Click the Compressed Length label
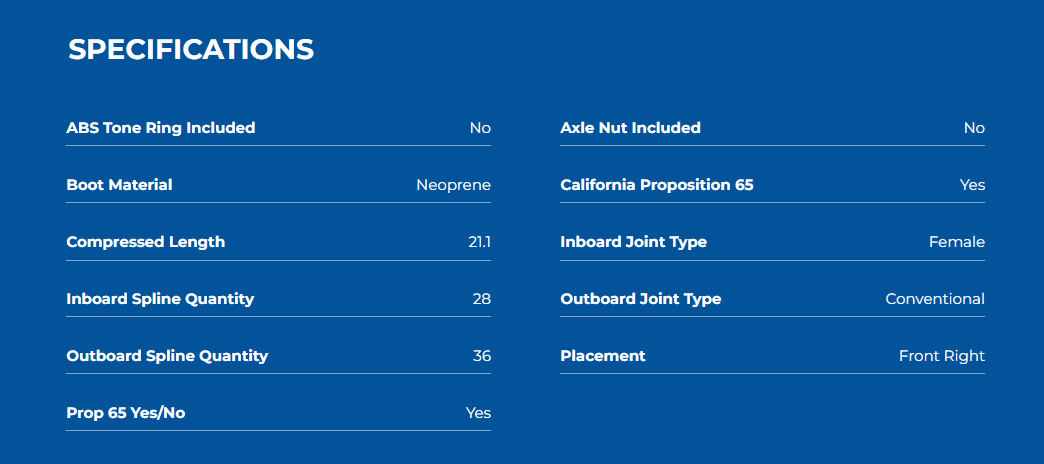Screen dimensions: 1044x464 coord(146,242)
